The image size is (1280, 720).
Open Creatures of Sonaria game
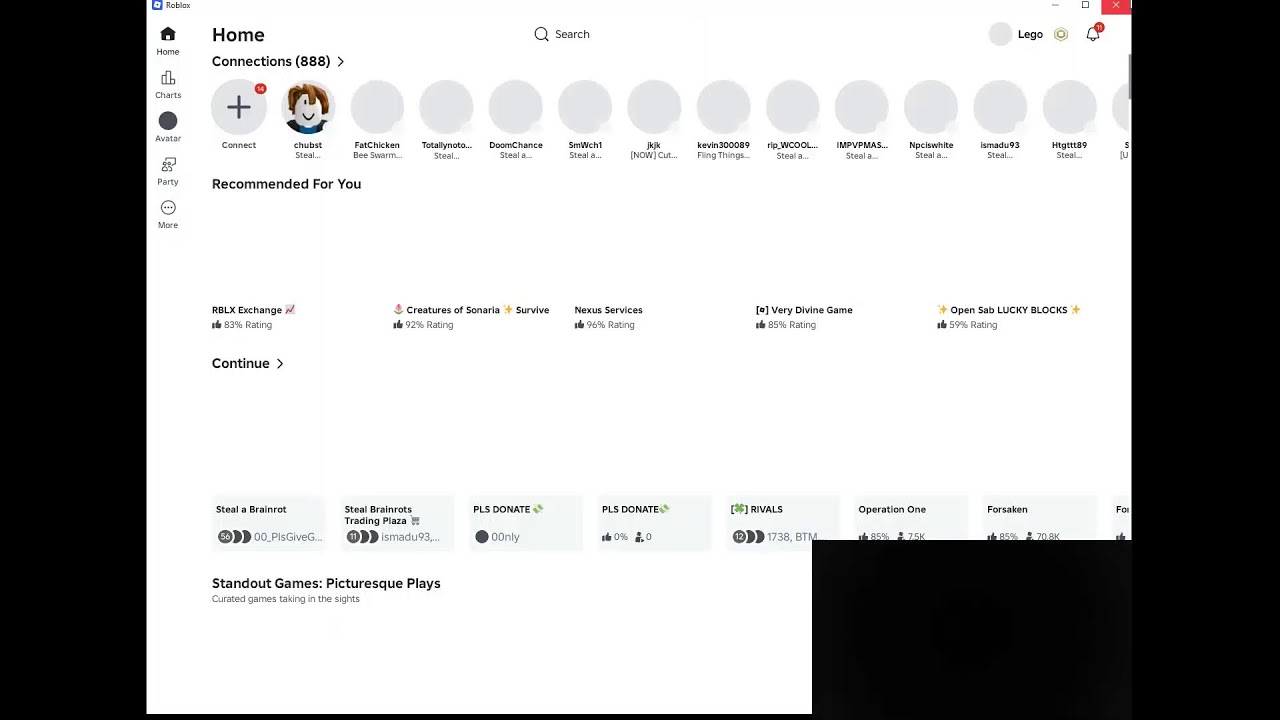pos(471,310)
